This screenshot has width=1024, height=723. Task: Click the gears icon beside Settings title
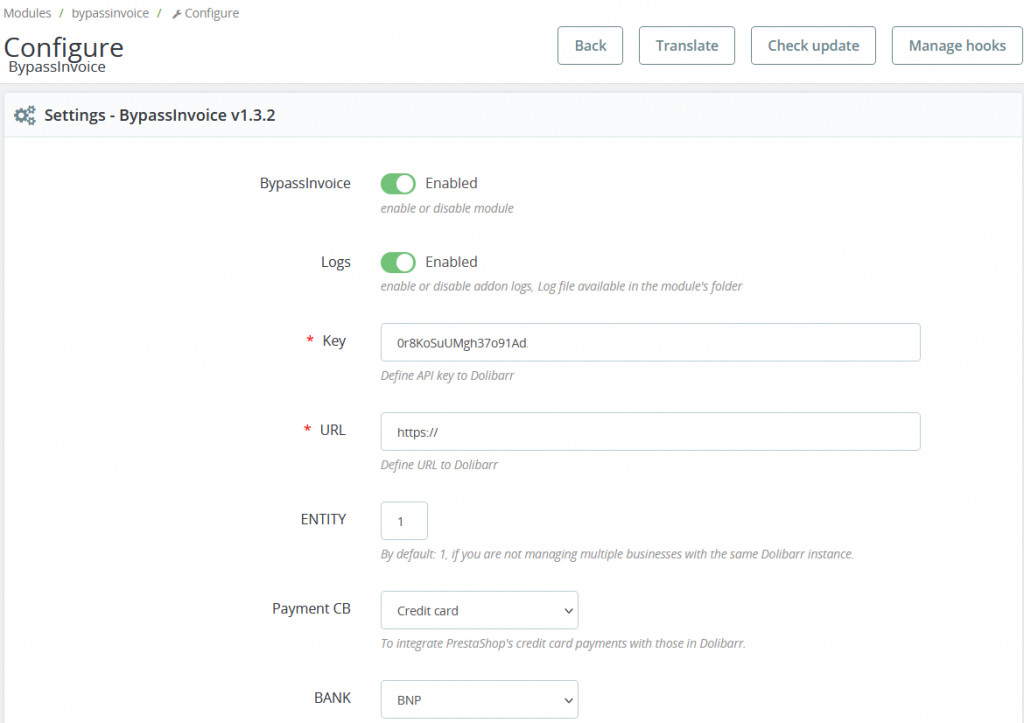point(25,116)
